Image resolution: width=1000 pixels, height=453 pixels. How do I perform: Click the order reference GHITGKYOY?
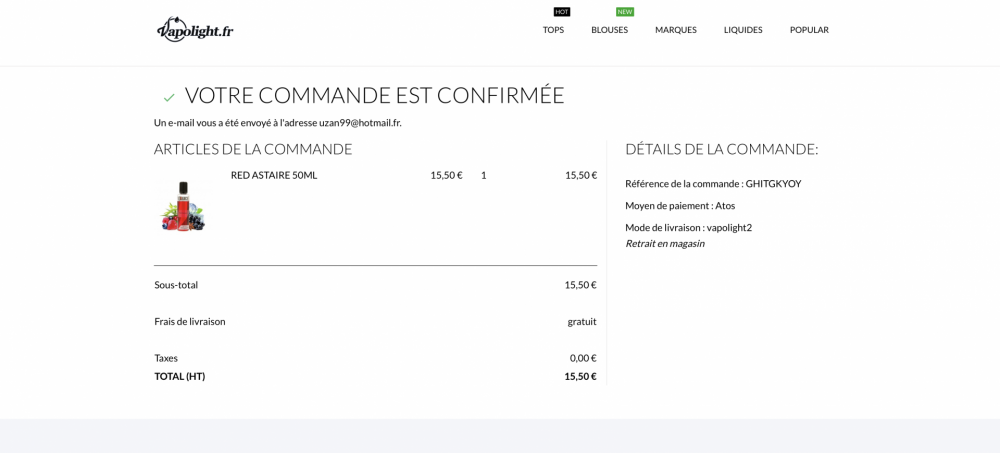click(x=773, y=184)
